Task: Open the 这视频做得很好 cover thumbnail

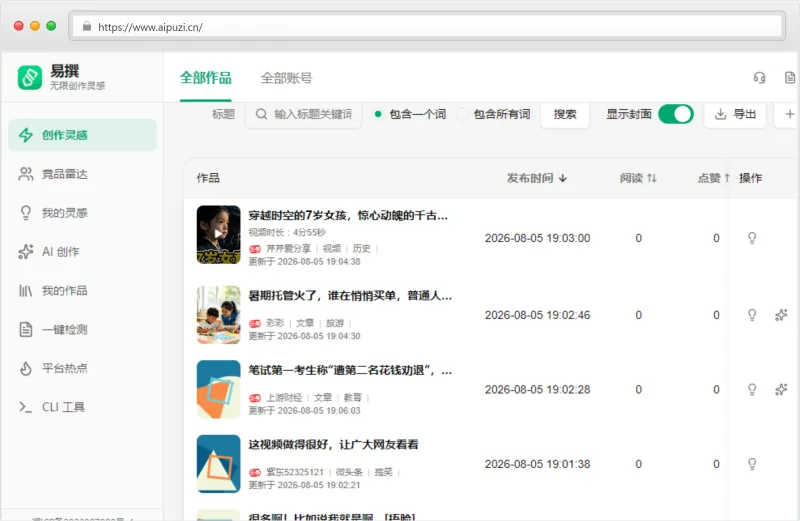Action: tap(218, 464)
